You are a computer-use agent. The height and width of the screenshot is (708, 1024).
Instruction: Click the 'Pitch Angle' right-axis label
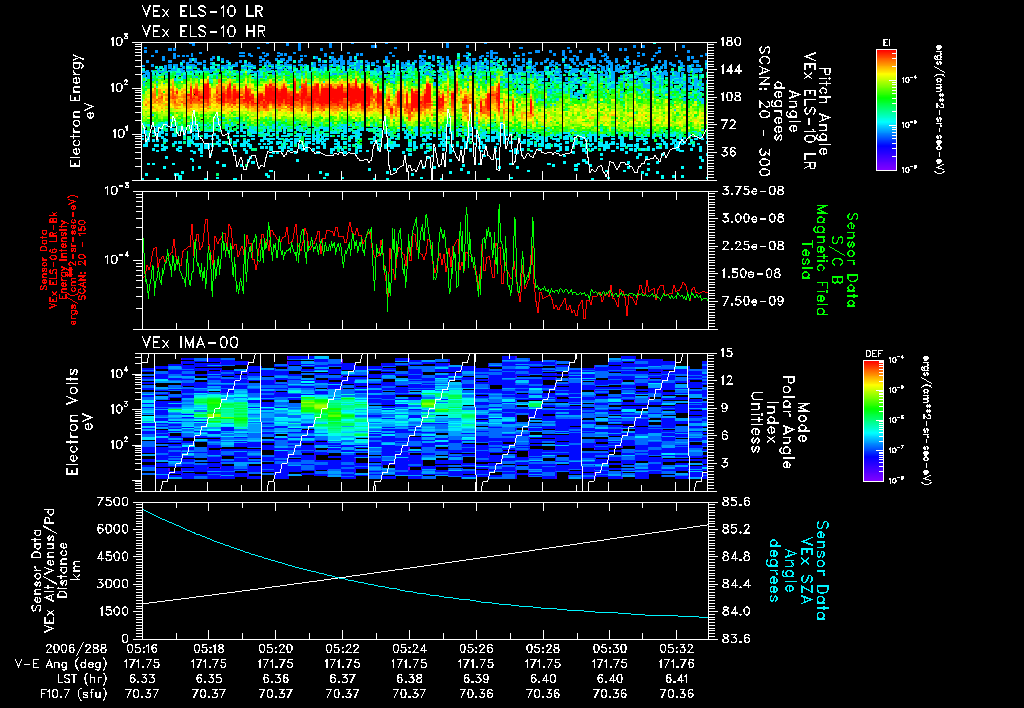click(x=824, y=111)
